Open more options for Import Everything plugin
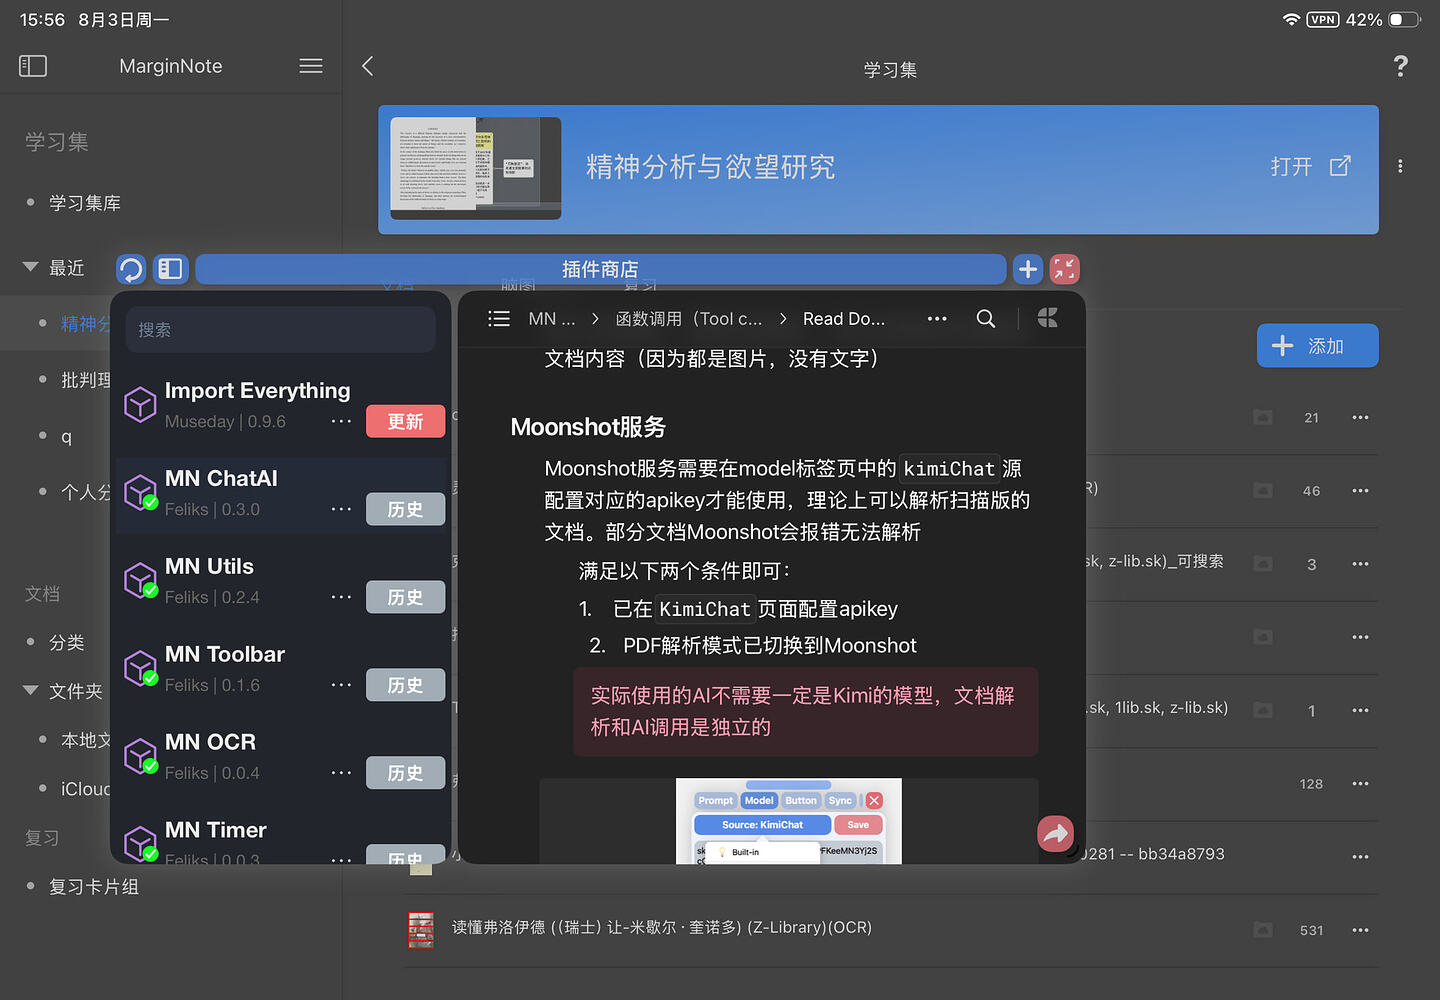 tap(341, 422)
